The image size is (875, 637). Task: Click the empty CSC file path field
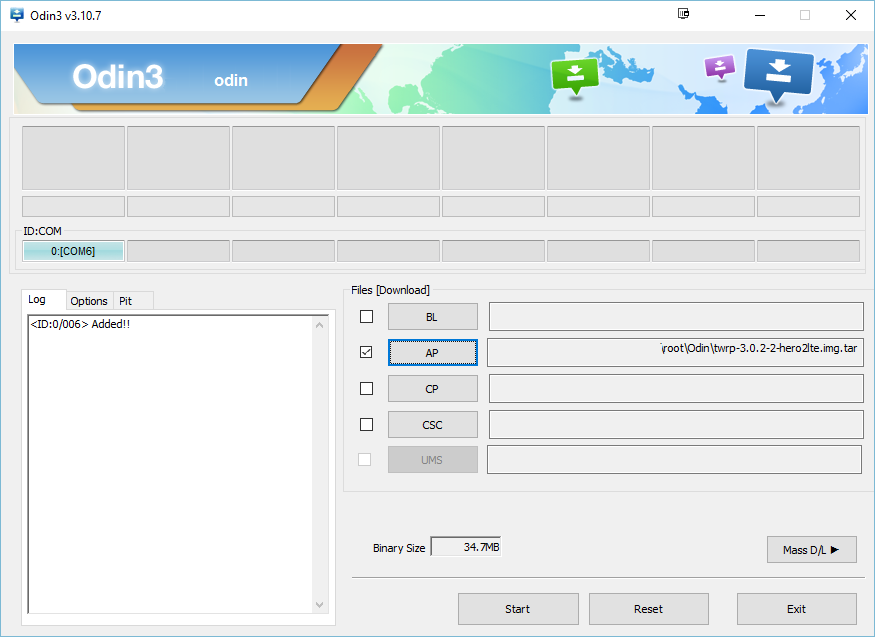pyautogui.click(x=676, y=424)
